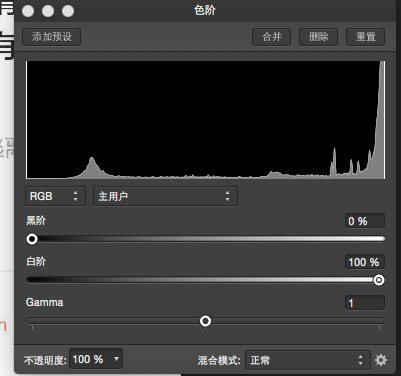The image size is (401, 376).
Task: Click the 删除 button
Action: (319, 37)
